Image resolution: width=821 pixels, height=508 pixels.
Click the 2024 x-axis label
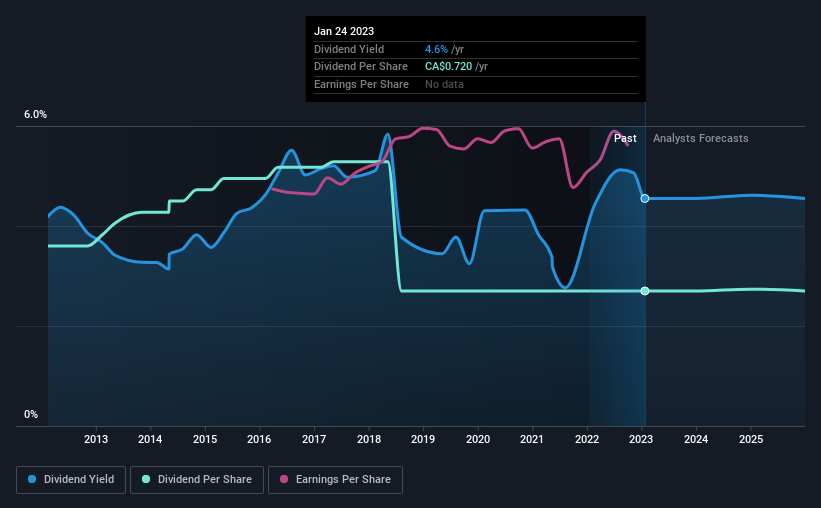tap(696, 439)
